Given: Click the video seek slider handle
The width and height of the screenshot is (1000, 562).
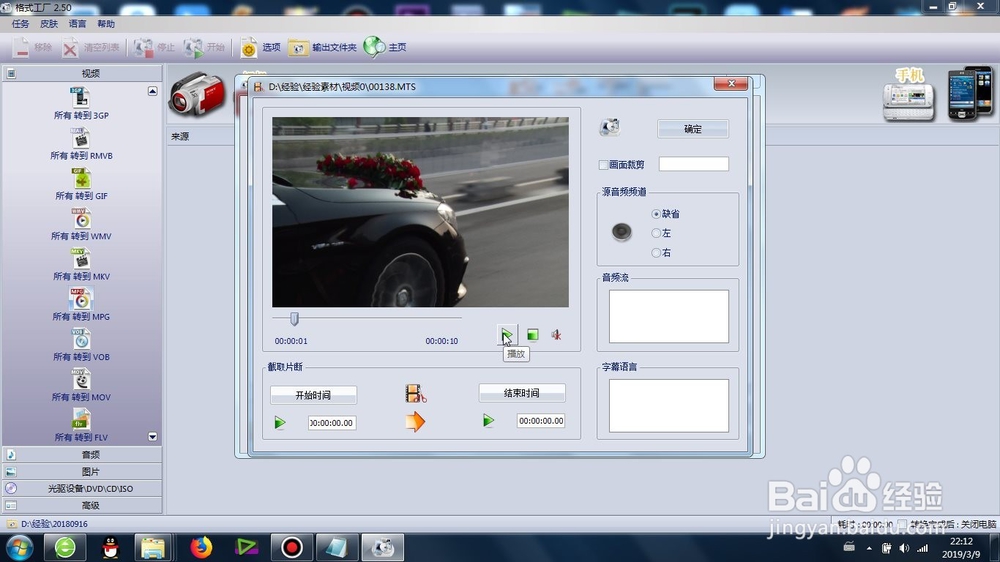Looking at the screenshot, I should point(294,318).
